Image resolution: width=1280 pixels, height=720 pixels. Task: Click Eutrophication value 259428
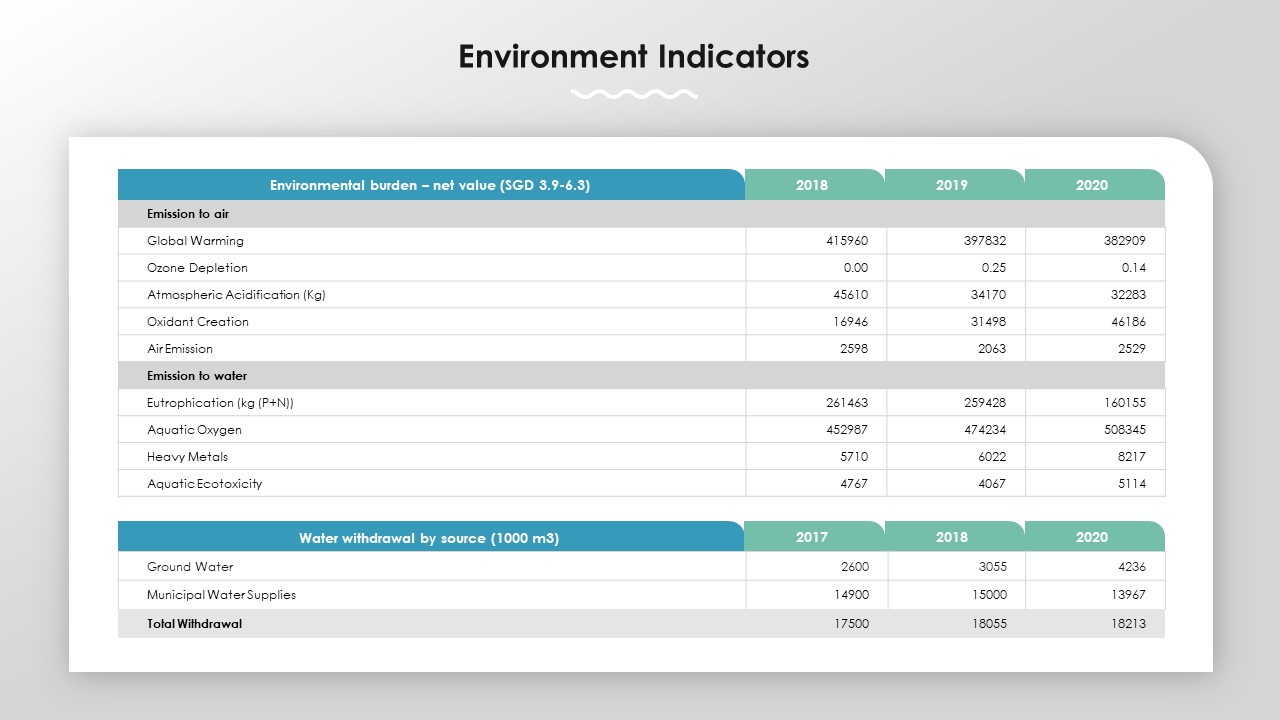coord(985,403)
